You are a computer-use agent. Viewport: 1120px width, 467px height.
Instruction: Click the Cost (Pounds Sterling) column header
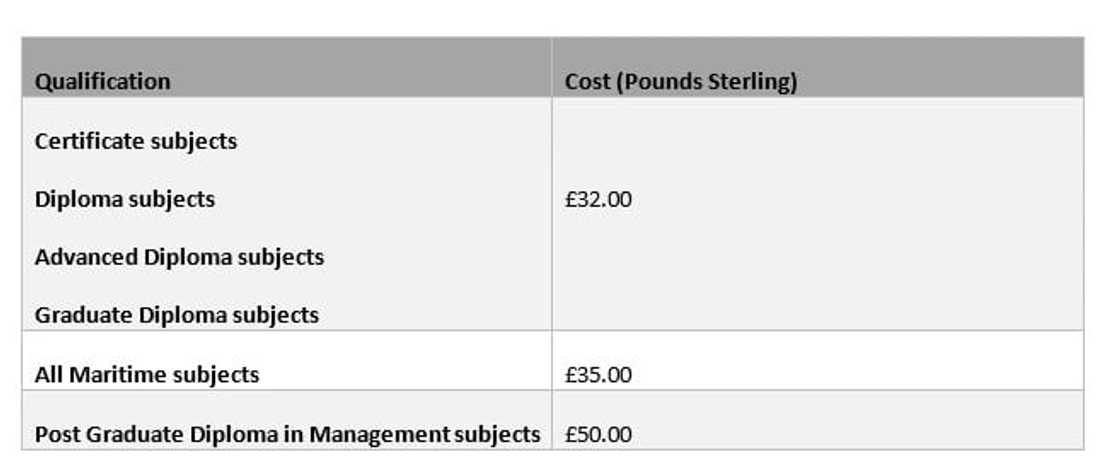(x=681, y=82)
